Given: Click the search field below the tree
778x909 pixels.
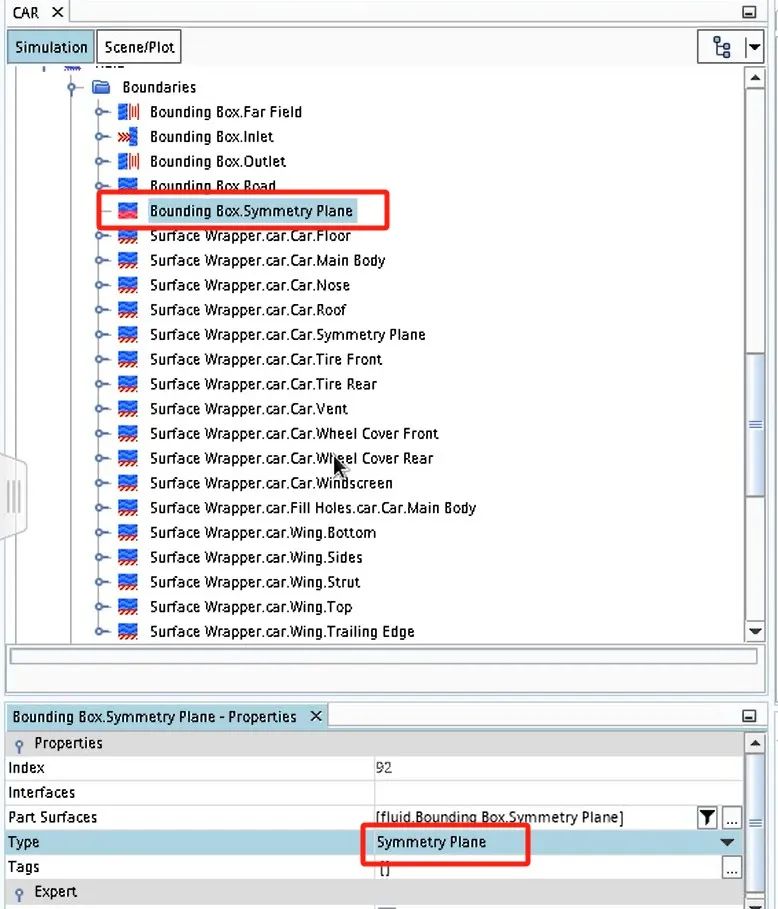Looking at the screenshot, I should [383, 656].
